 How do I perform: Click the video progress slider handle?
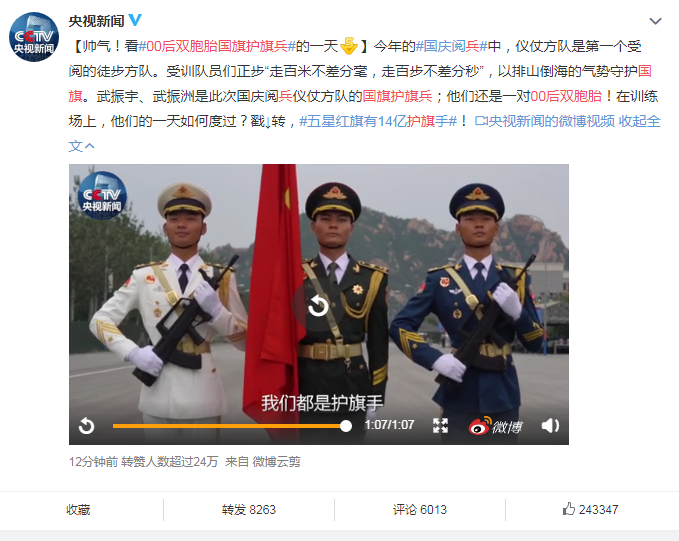click(346, 426)
